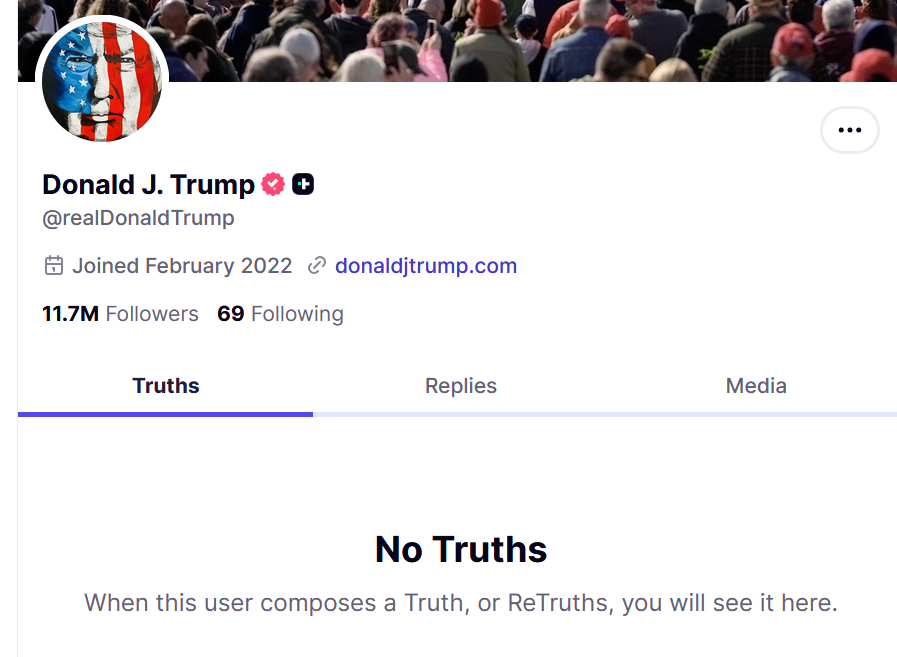Click the calendar icon beside the join date
Viewport: 897px width, 657px height.
pyautogui.click(x=54, y=266)
